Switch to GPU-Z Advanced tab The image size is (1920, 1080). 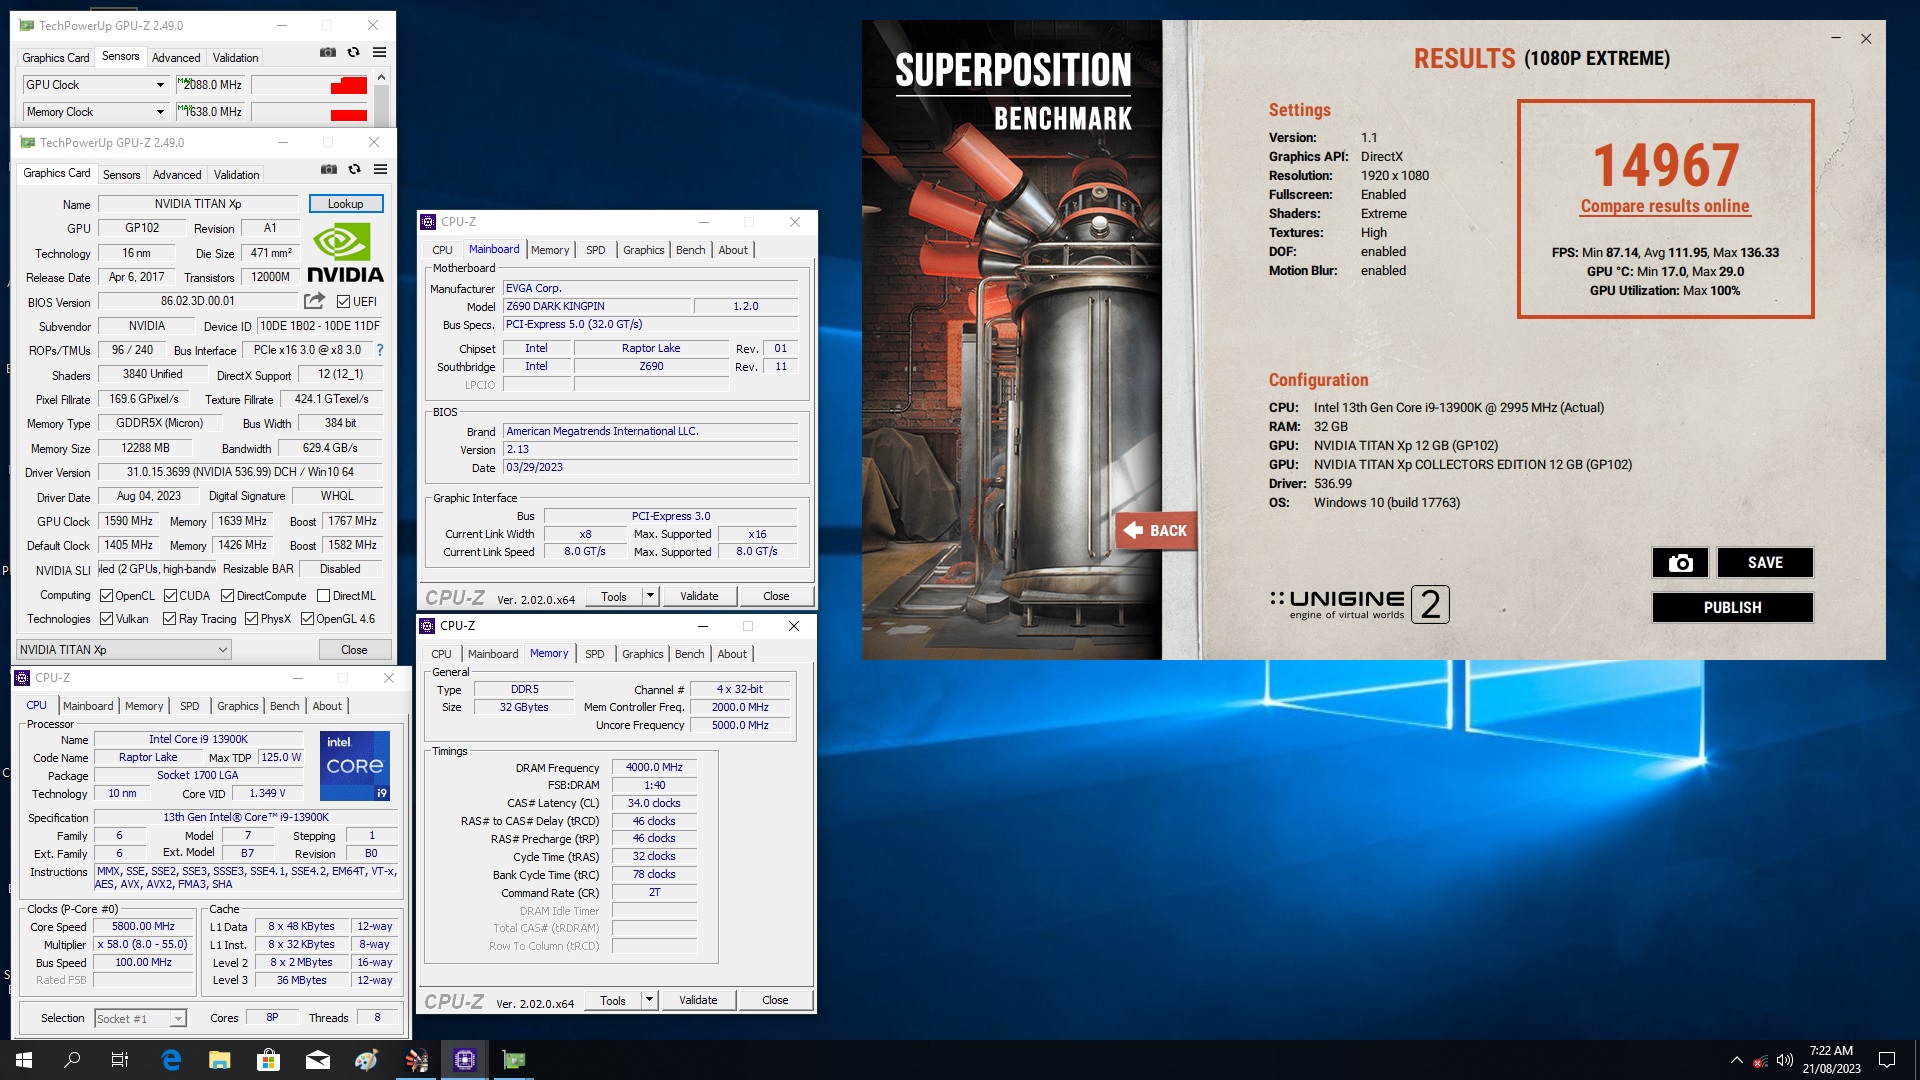[x=177, y=175]
